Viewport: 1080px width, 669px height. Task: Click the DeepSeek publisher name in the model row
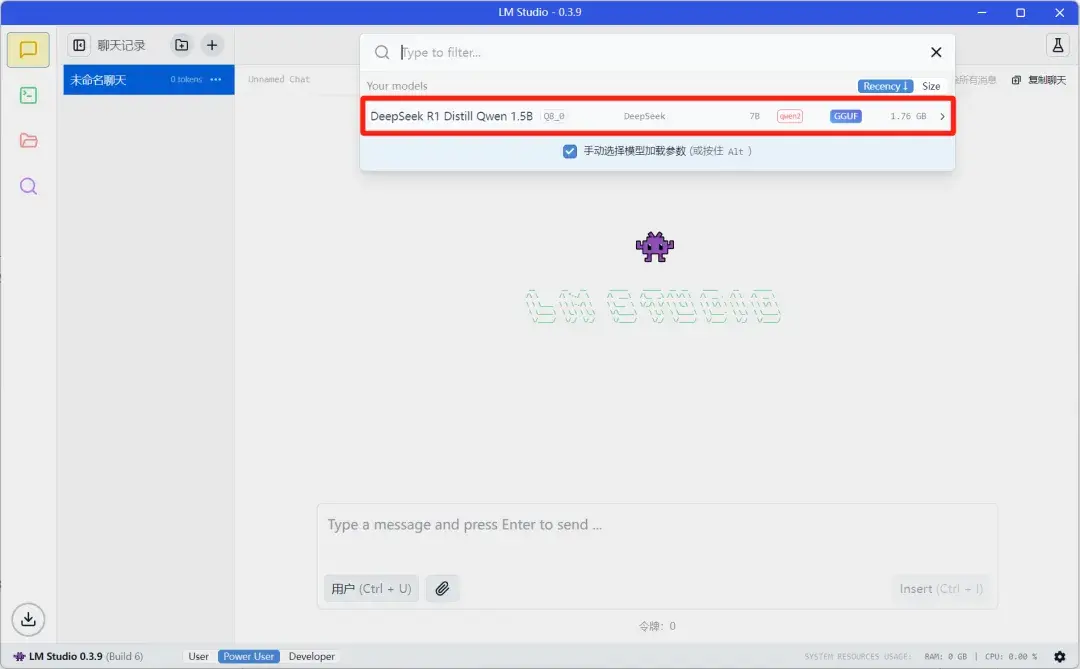(645, 116)
